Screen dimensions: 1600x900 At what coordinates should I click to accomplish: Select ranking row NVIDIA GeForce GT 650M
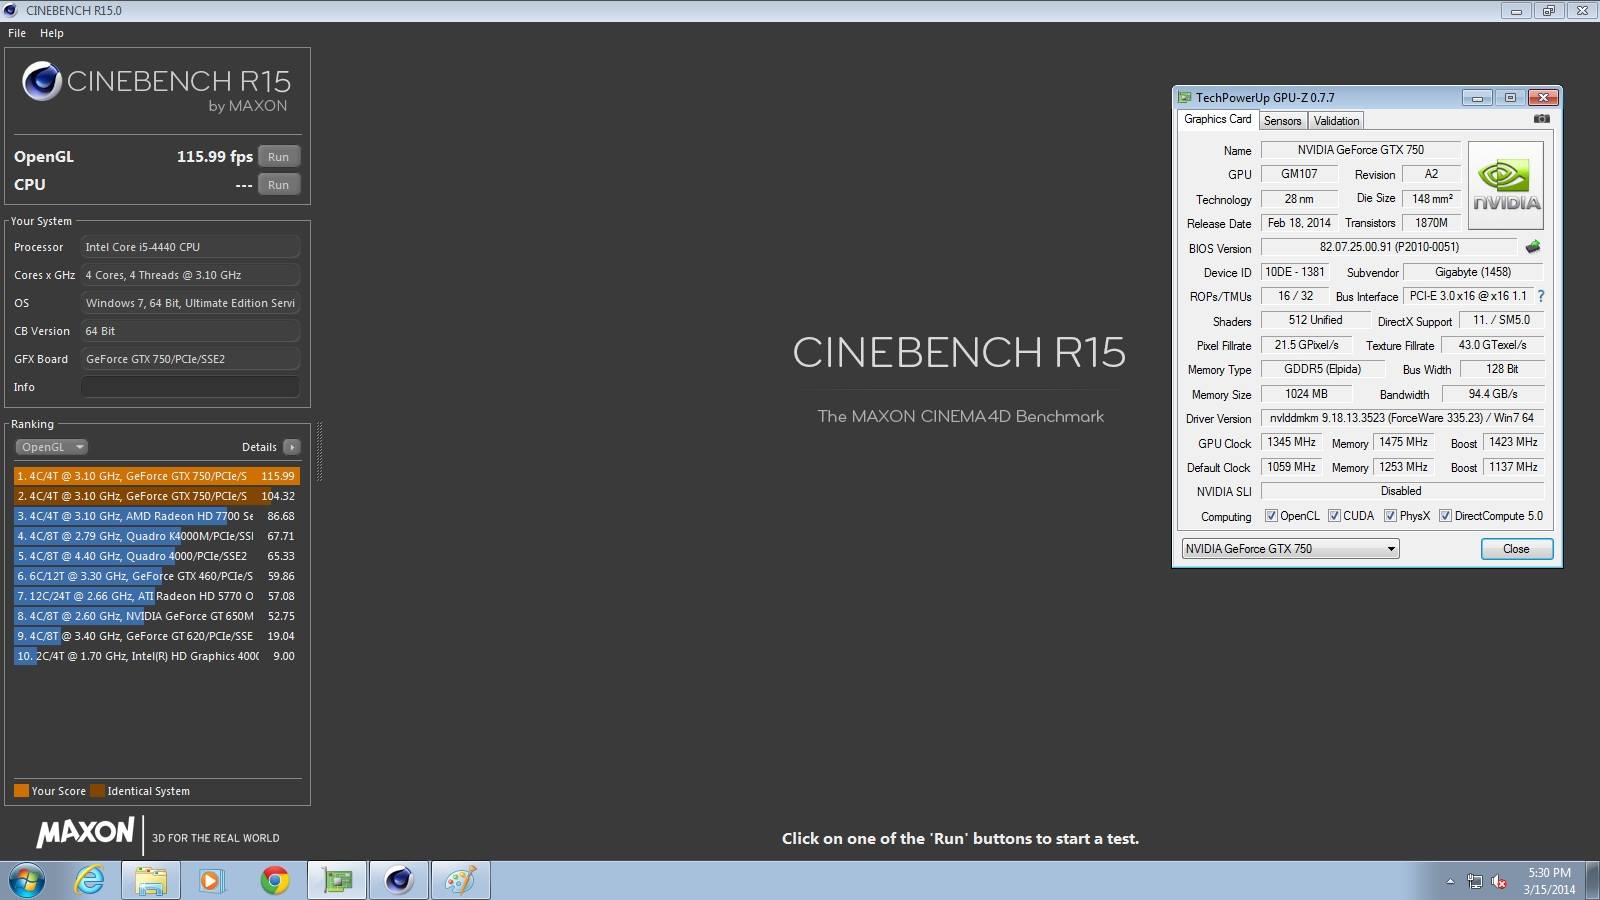tap(157, 616)
